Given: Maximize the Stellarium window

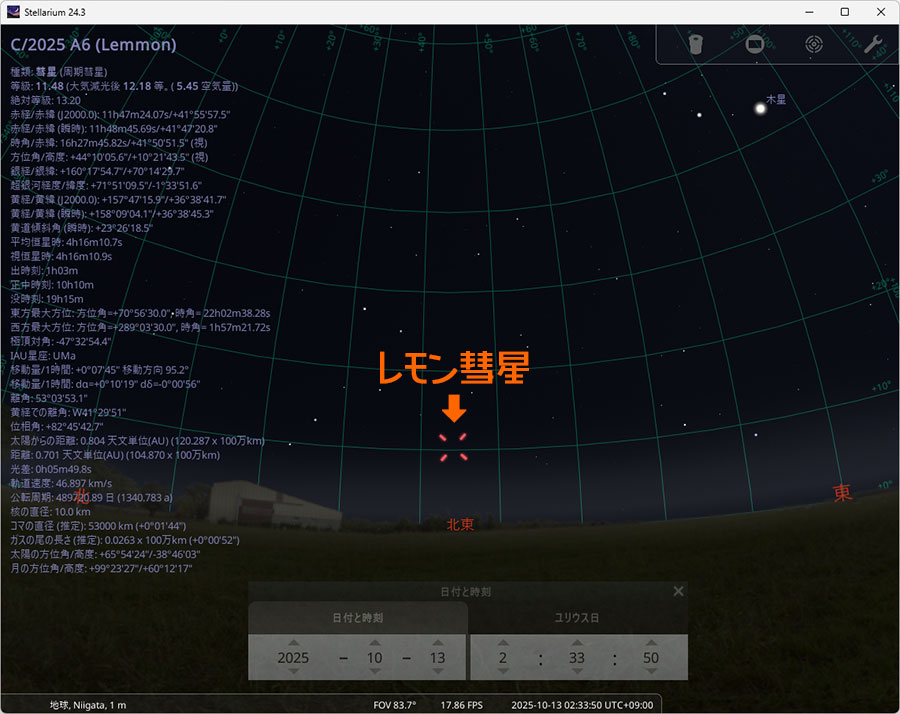Looking at the screenshot, I should point(844,11).
